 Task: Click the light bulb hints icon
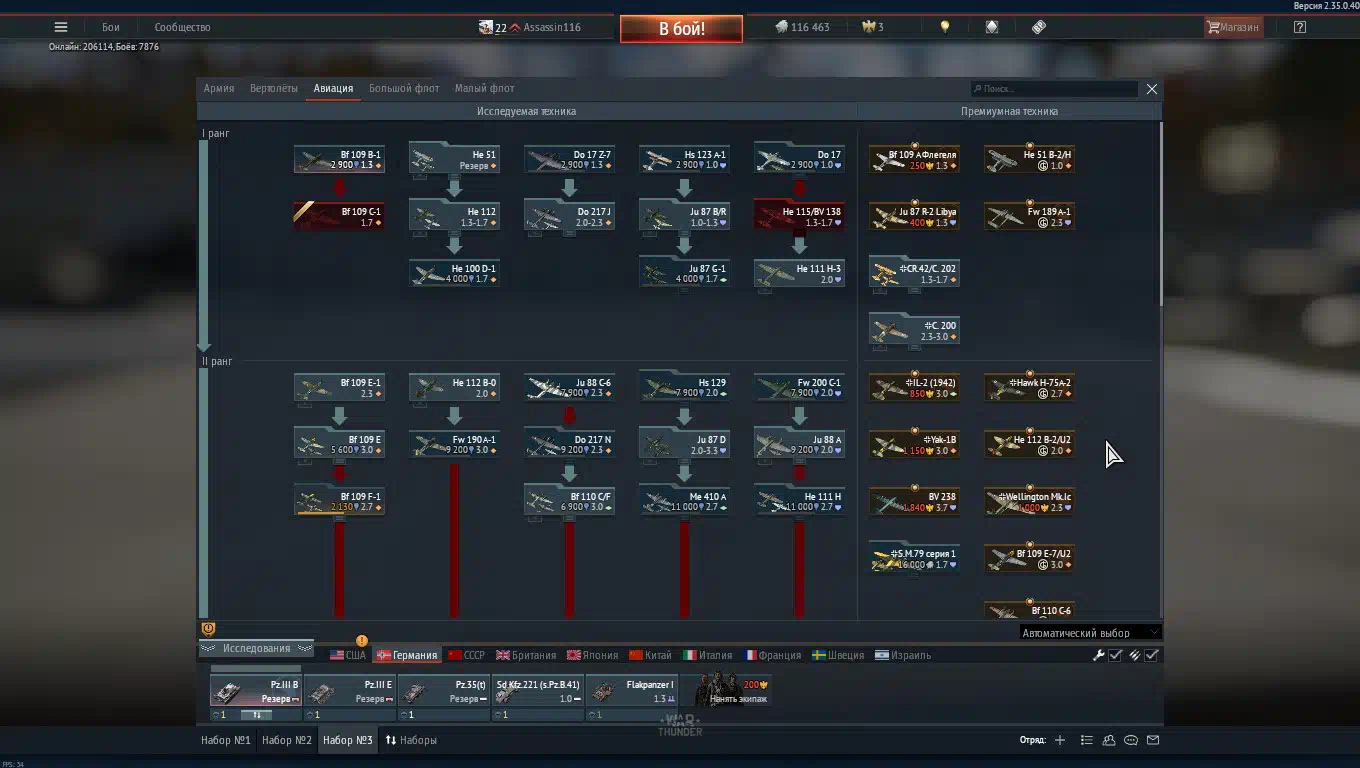click(x=944, y=27)
